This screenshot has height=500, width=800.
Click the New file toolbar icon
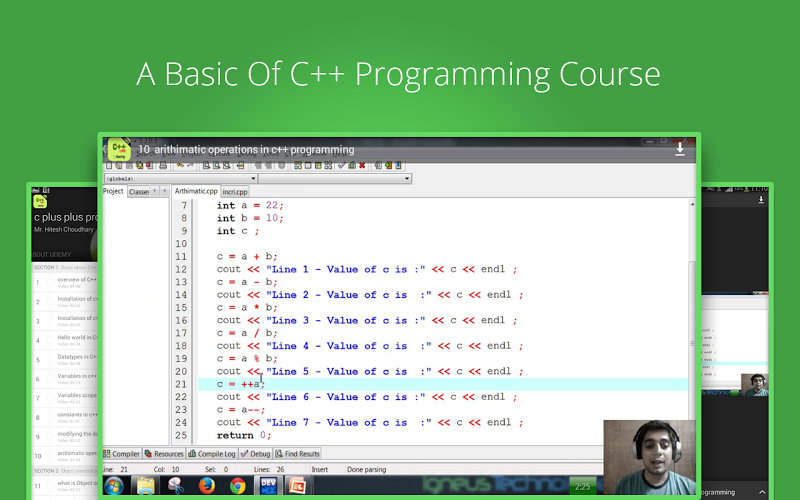(109, 165)
